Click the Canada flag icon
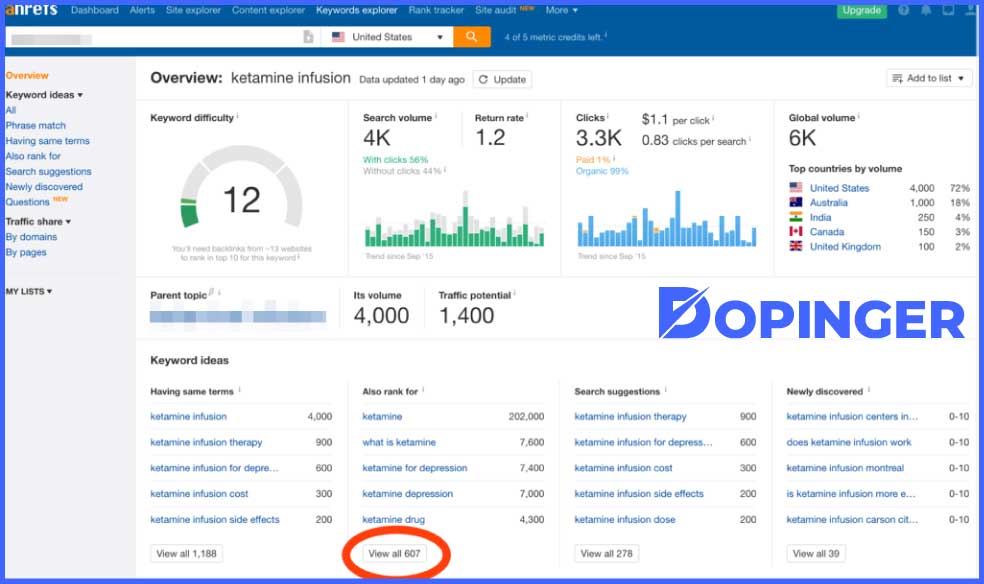 pyautogui.click(x=796, y=231)
